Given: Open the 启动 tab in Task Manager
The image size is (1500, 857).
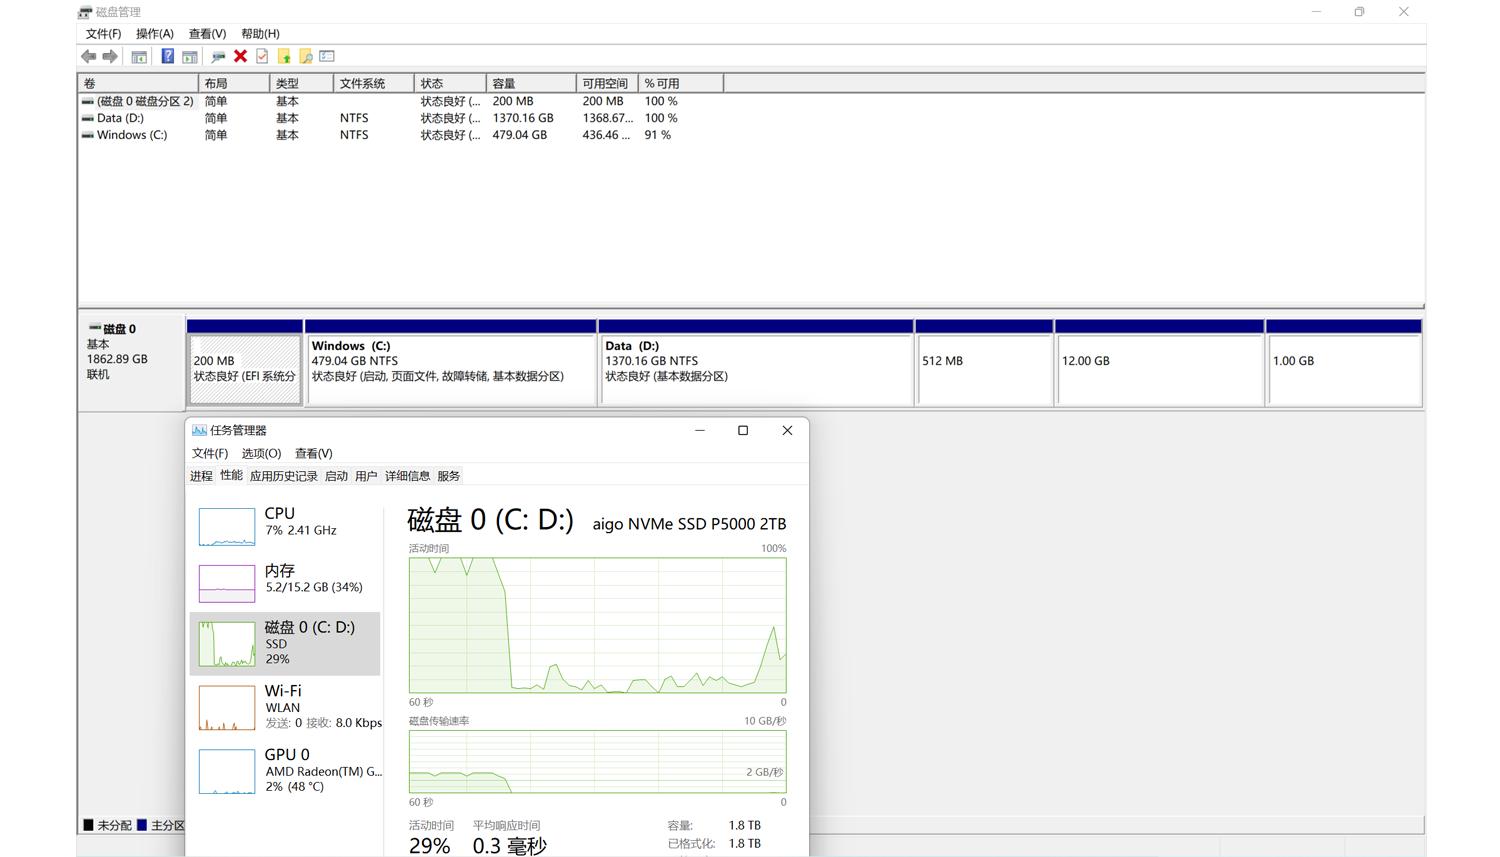Looking at the screenshot, I should pos(336,476).
